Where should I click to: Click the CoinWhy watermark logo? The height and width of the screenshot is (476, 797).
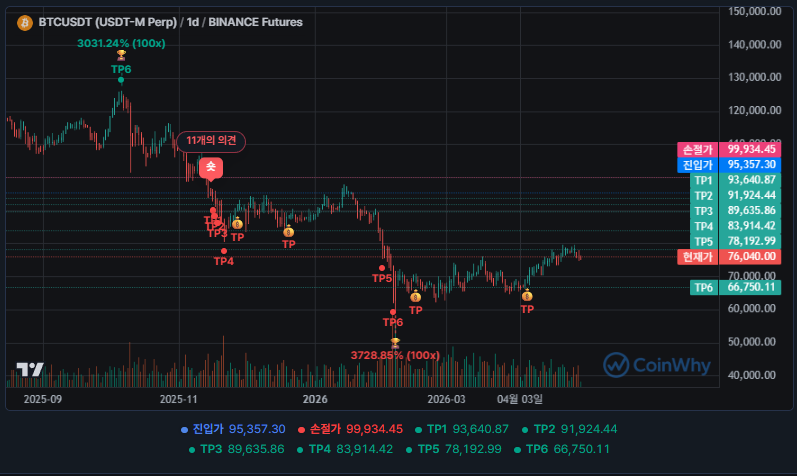point(655,364)
